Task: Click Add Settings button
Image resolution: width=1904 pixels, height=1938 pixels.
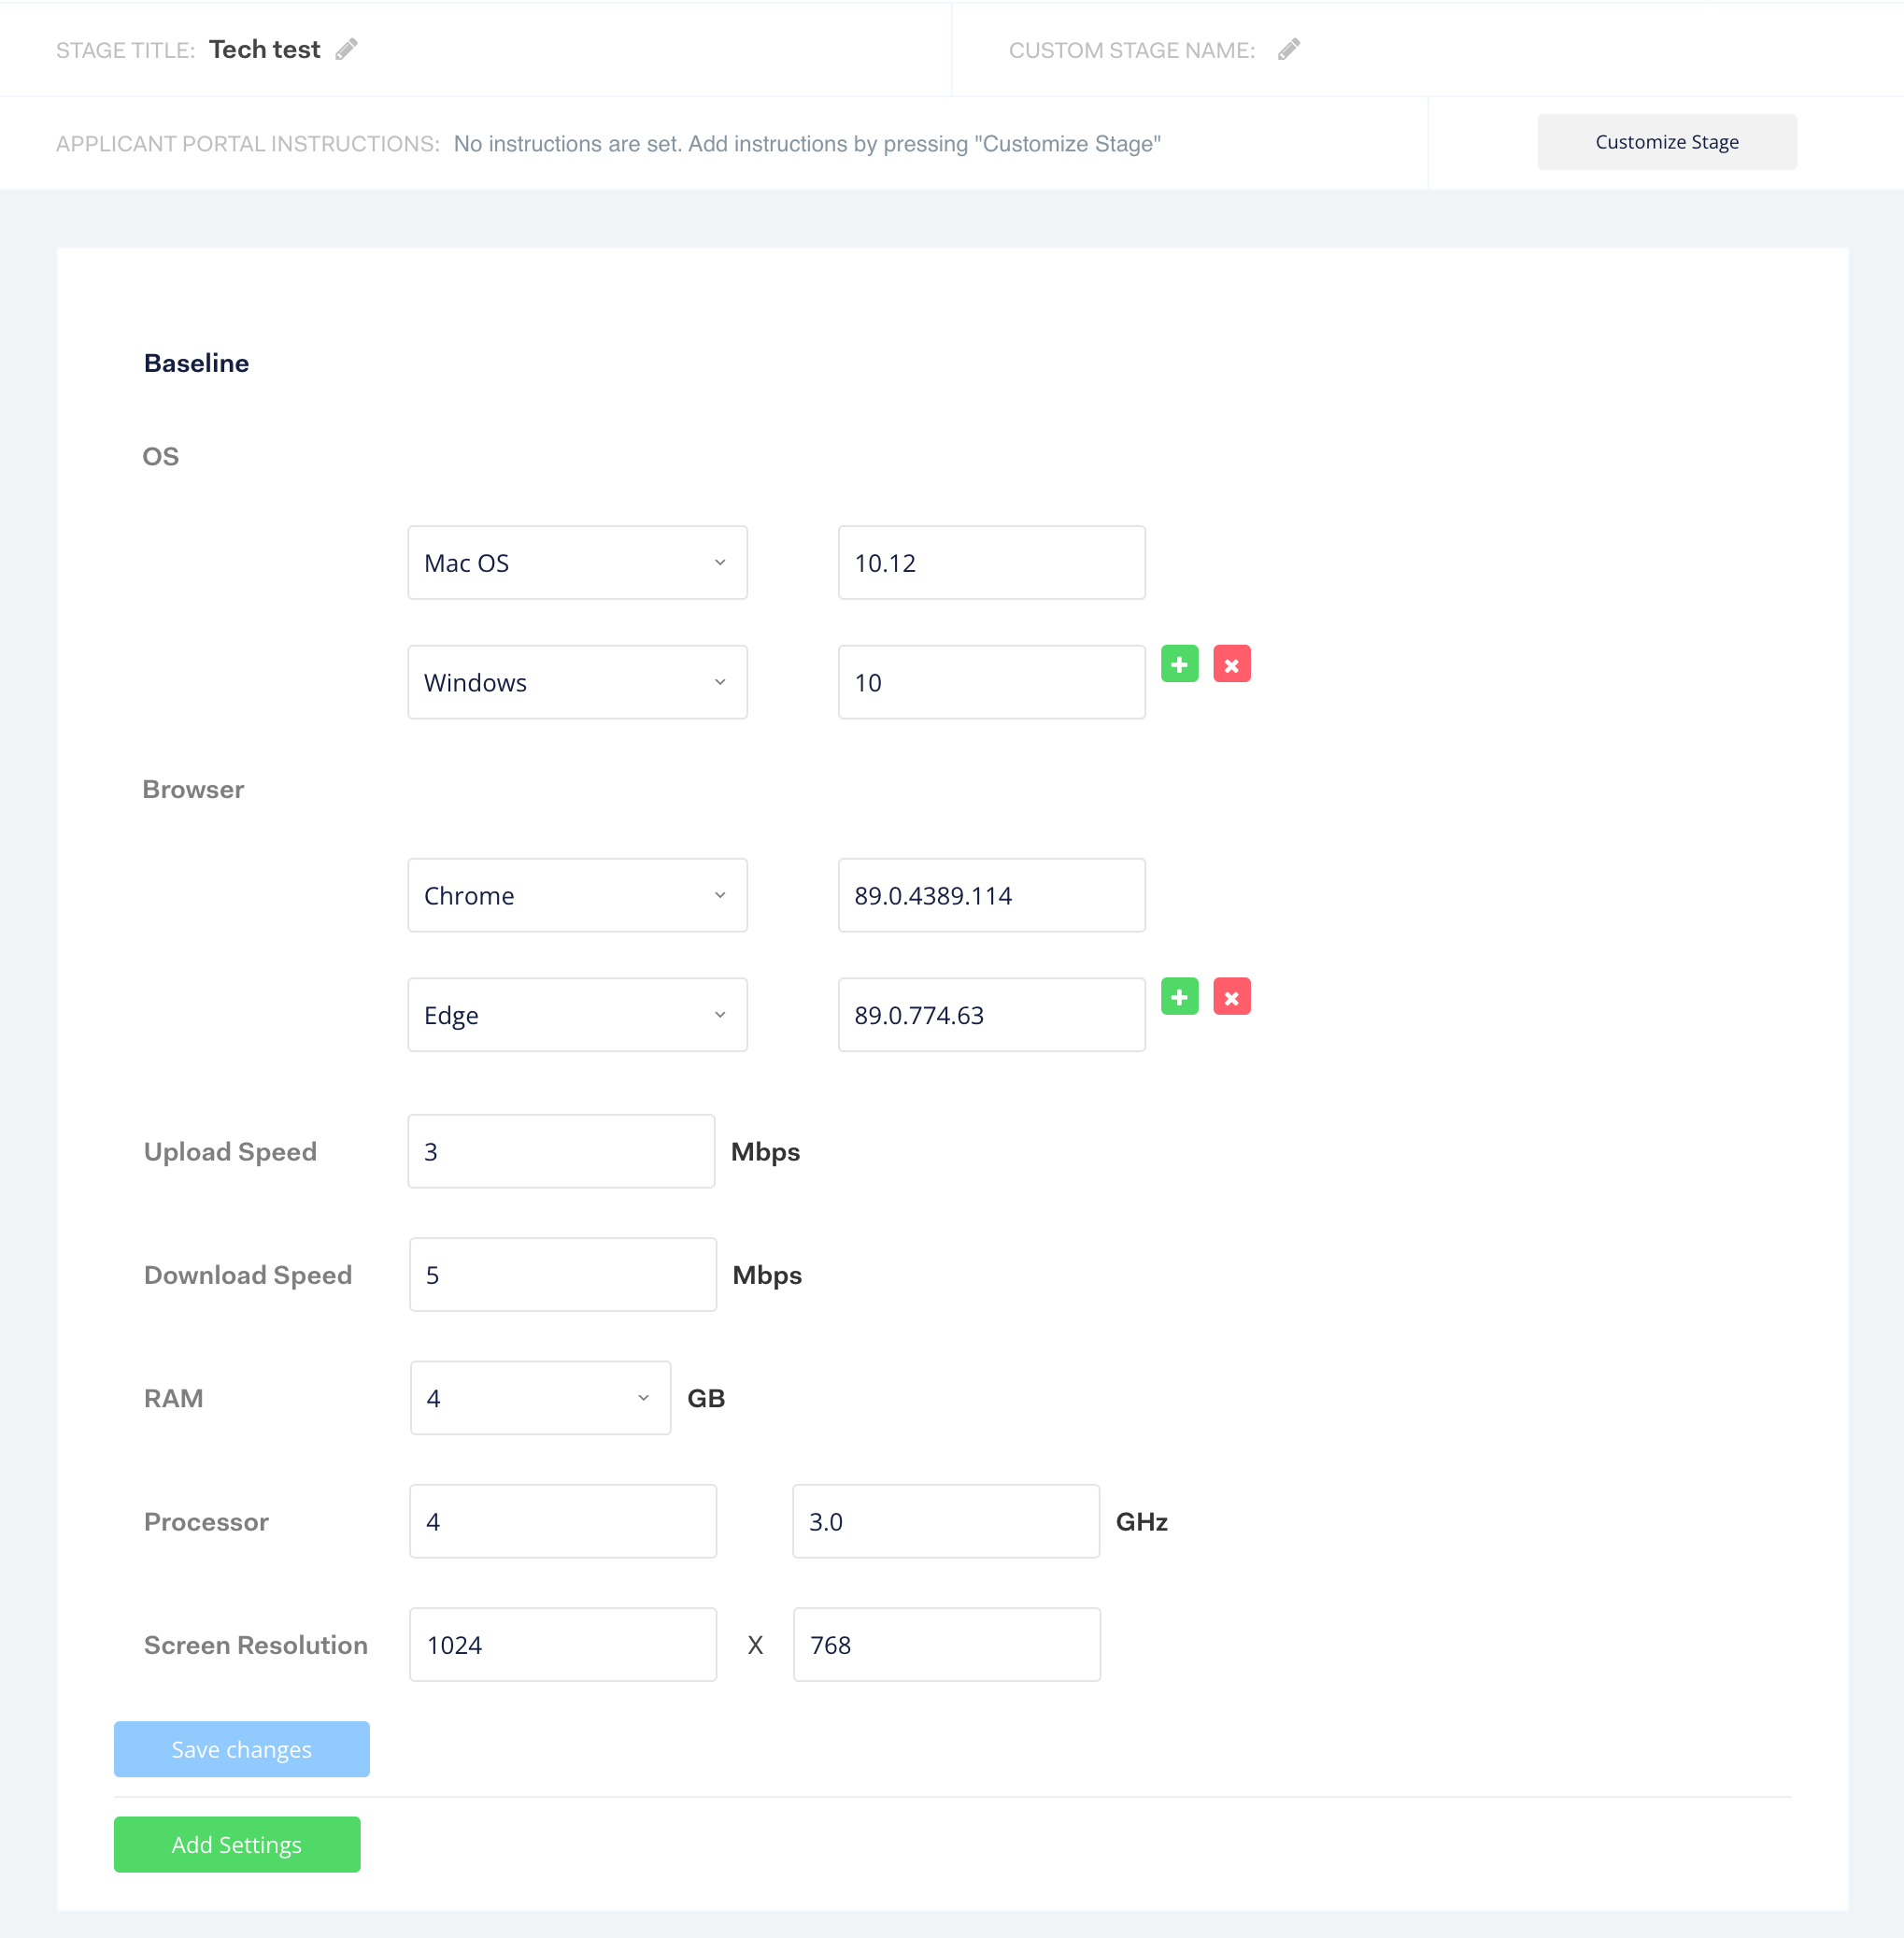Action: [237, 1844]
